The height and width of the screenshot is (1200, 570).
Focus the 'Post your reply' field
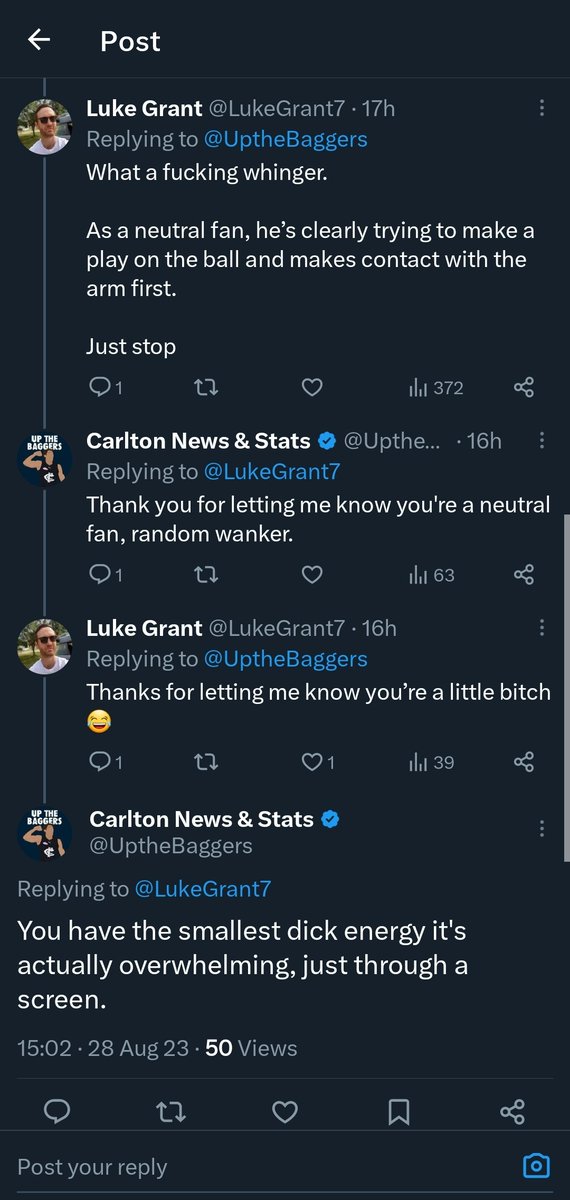point(260,1166)
